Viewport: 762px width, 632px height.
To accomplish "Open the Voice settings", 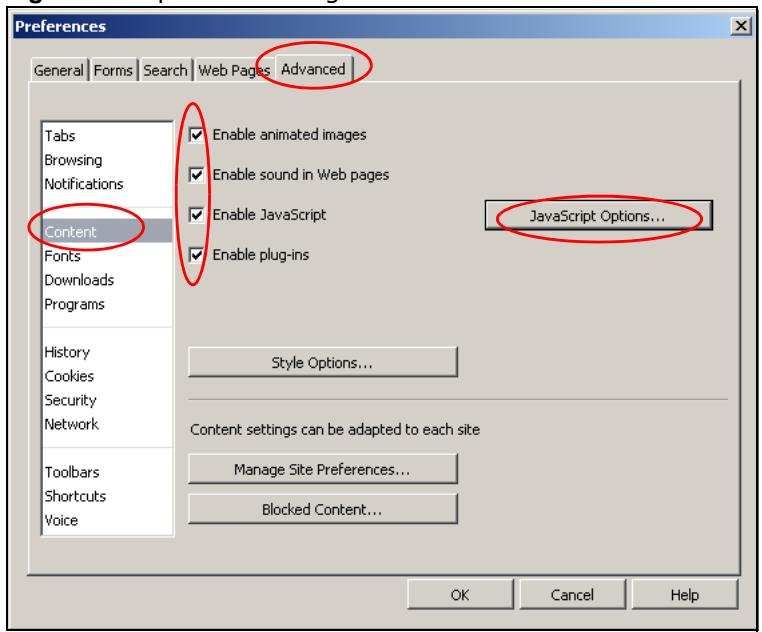I will tap(107, 520).
